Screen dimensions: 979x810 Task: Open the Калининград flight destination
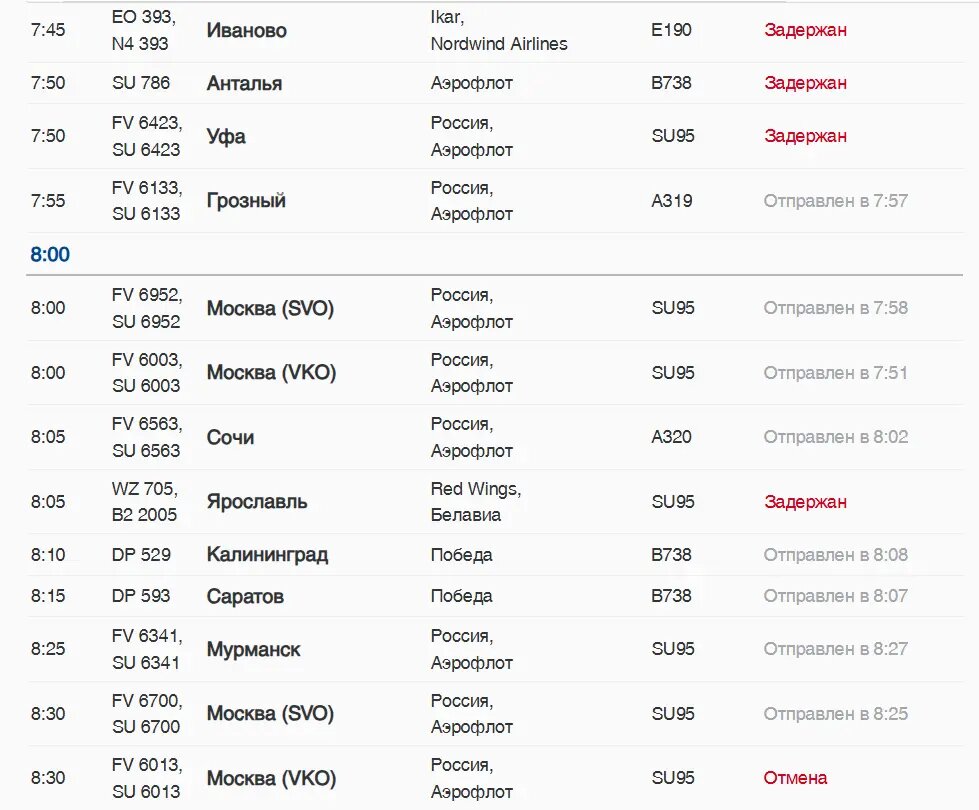pos(267,555)
